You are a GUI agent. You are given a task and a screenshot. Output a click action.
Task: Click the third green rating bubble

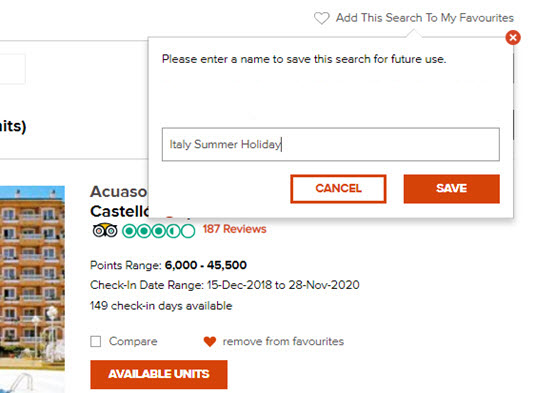click(158, 231)
